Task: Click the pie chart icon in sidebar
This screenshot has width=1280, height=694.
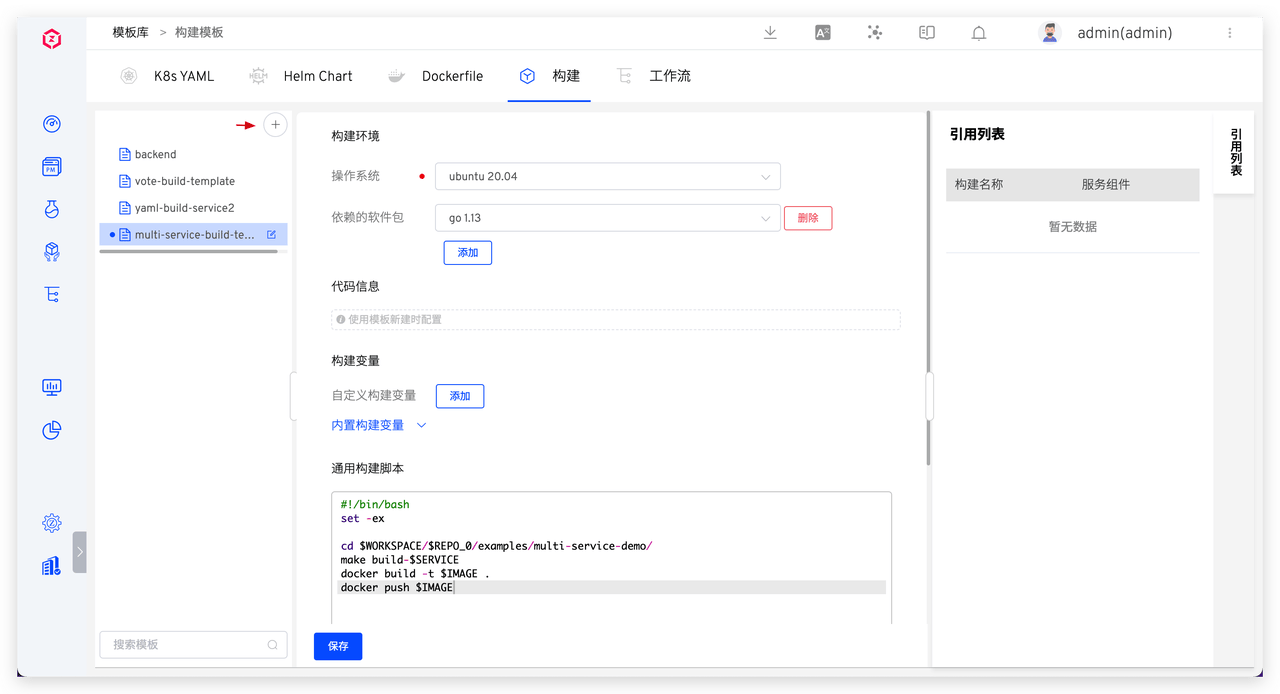Action: pyautogui.click(x=52, y=430)
